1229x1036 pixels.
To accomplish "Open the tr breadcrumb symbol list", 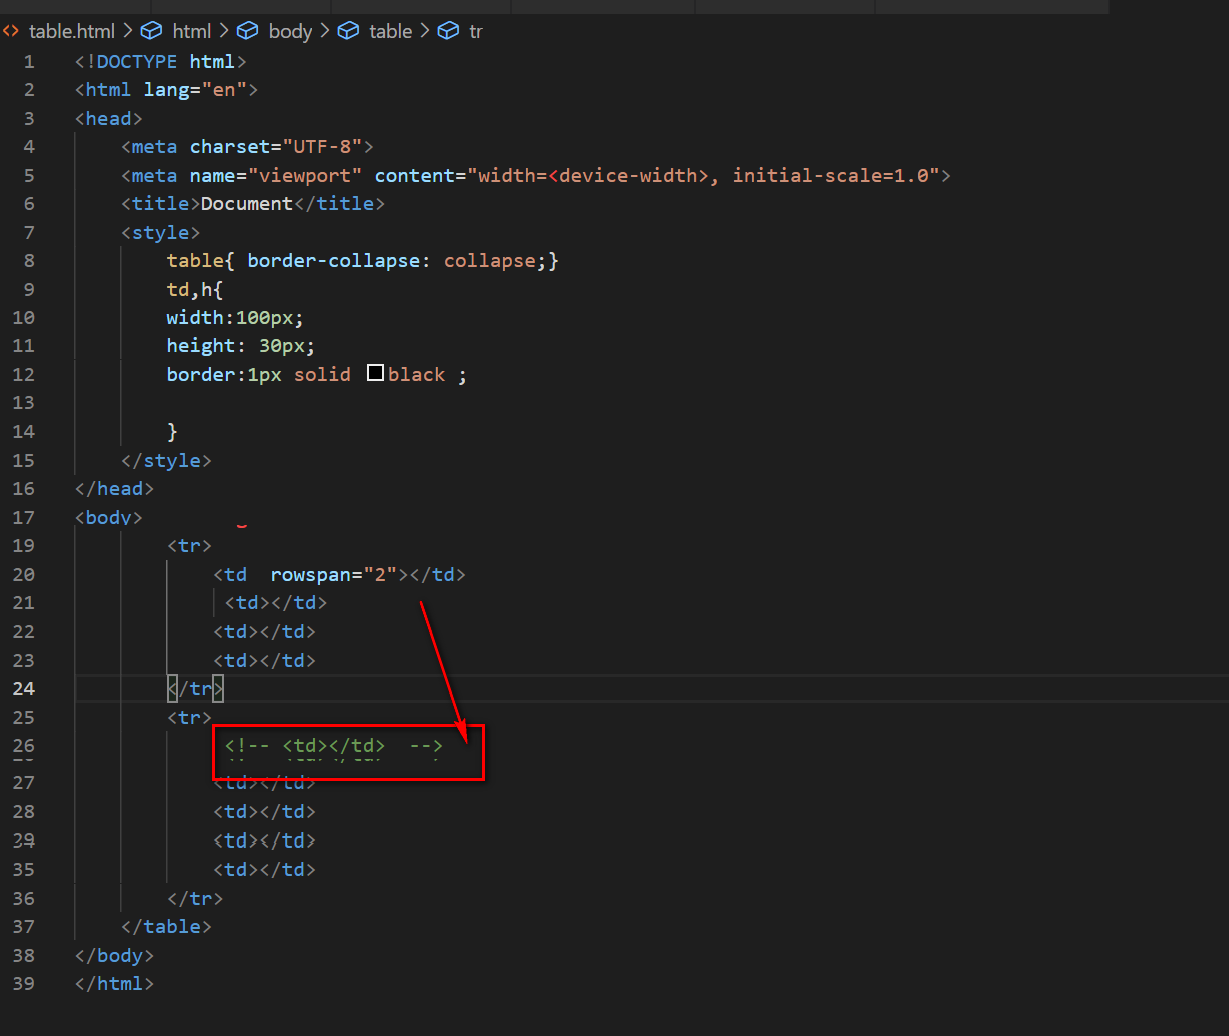I will point(475,31).
